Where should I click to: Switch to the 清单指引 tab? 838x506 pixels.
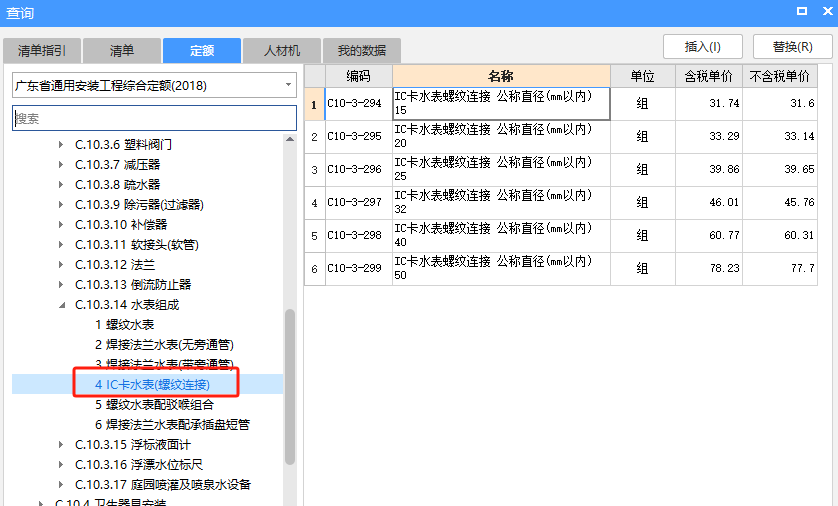pyautogui.click(x=42, y=51)
